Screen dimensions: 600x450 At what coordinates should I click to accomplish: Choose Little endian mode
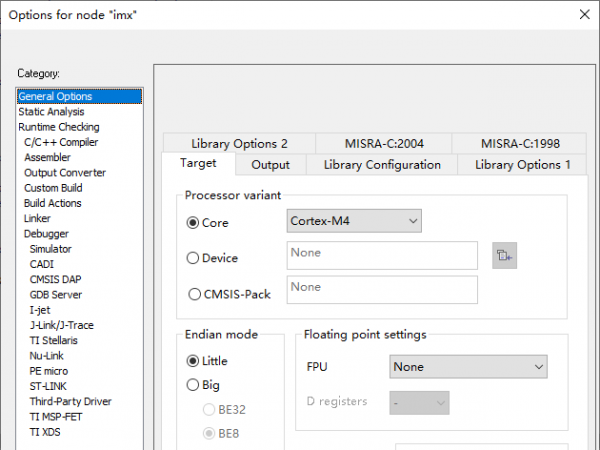pyautogui.click(x=194, y=360)
